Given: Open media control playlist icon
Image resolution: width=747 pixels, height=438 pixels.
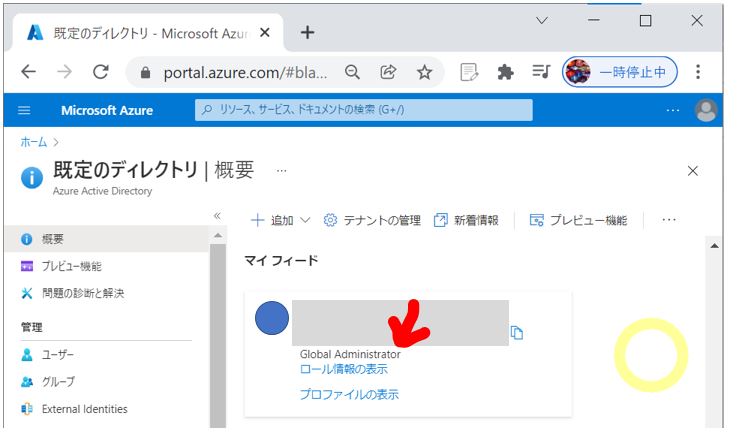Looking at the screenshot, I should pyautogui.click(x=541, y=71).
